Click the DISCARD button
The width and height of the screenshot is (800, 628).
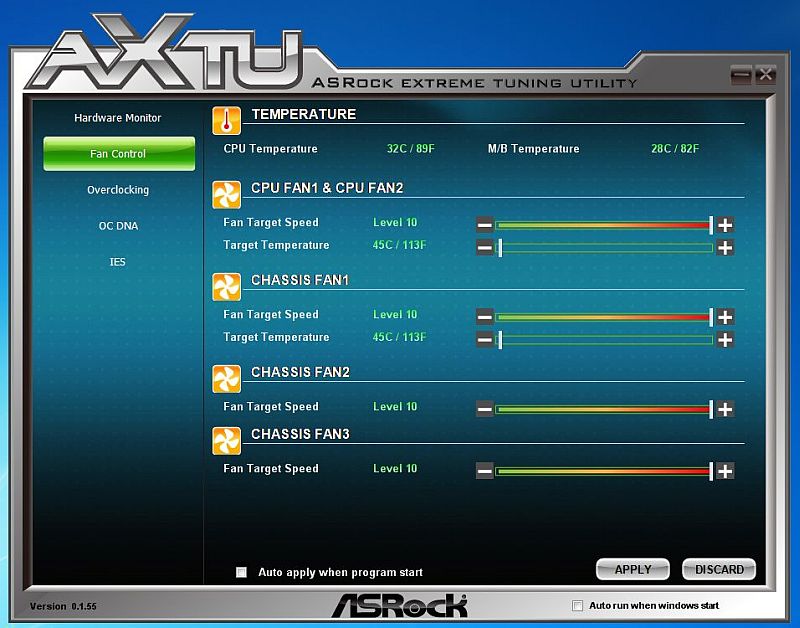point(719,569)
